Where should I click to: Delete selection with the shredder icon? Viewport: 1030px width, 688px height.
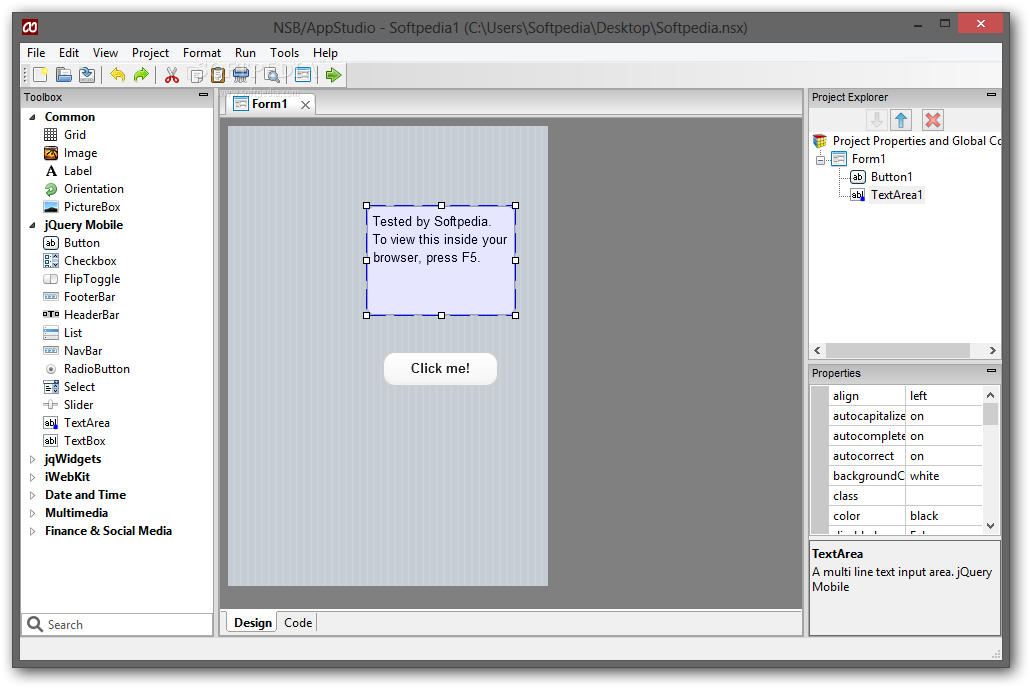tap(241, 75)
